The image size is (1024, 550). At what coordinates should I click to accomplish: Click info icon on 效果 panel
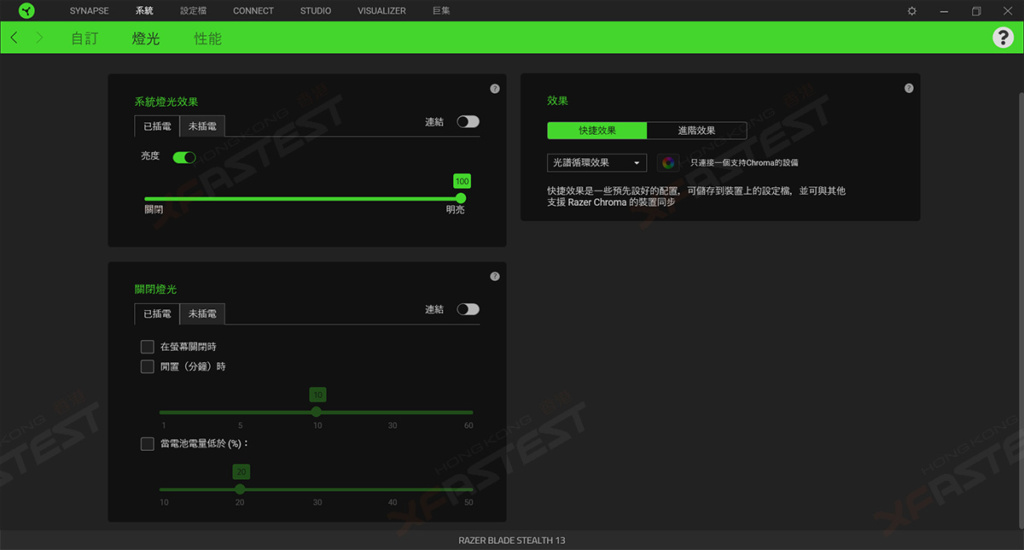908,88
